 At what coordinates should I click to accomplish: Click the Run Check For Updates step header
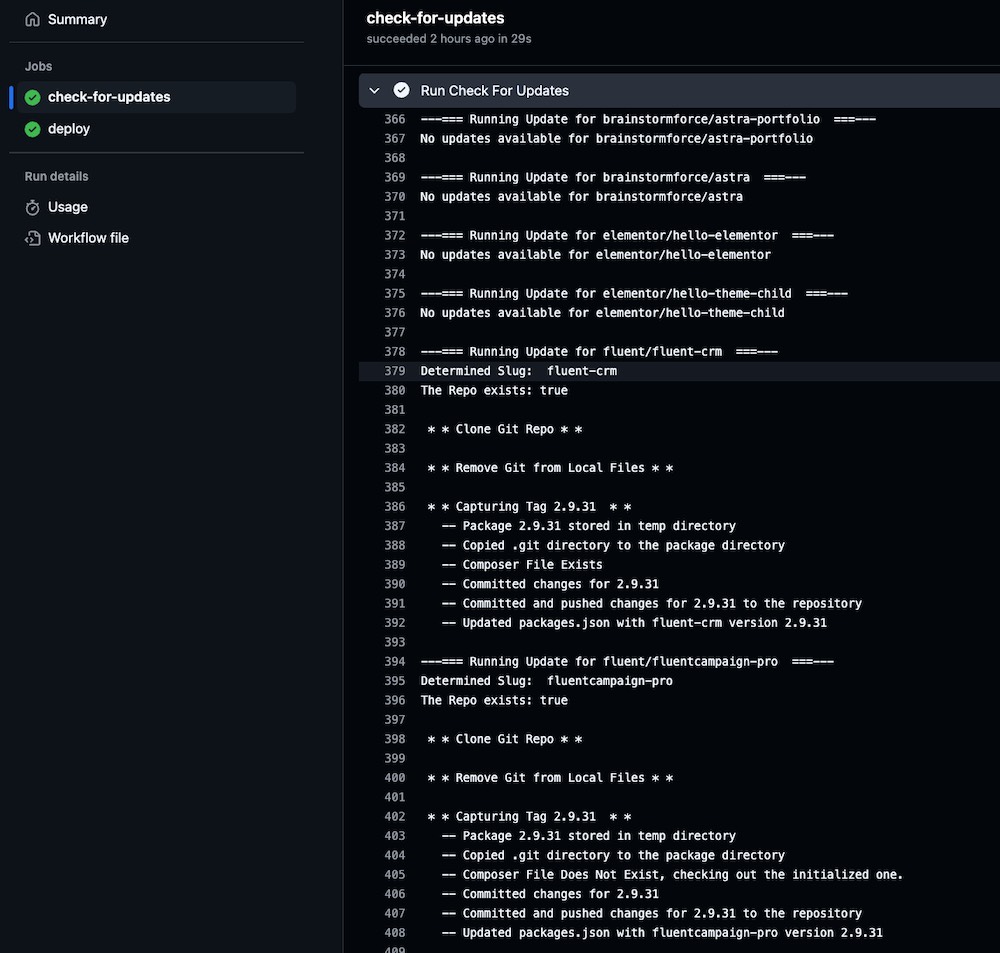[x=679, y=91]
